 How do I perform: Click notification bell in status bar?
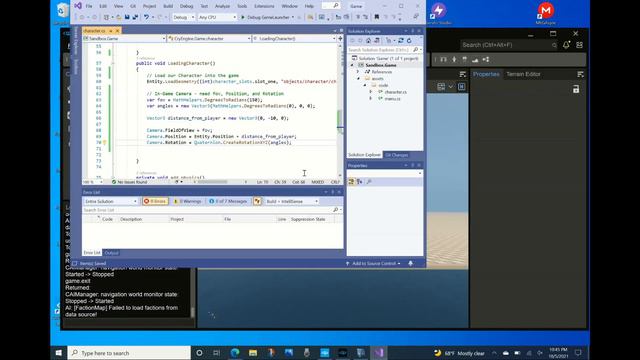411,263
